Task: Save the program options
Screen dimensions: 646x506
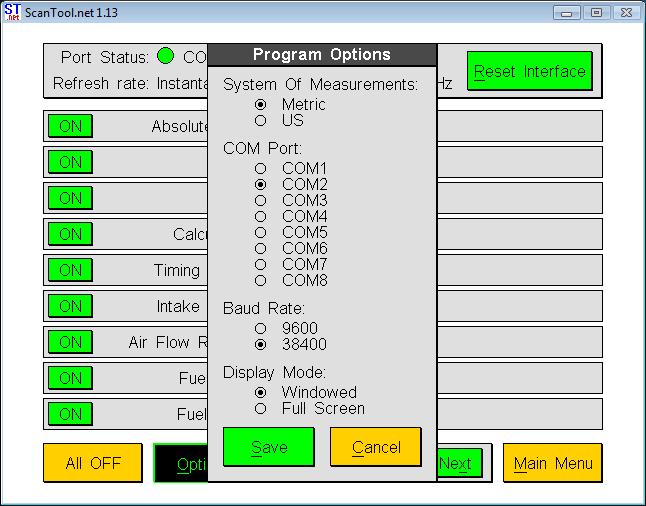Action: 269,447
